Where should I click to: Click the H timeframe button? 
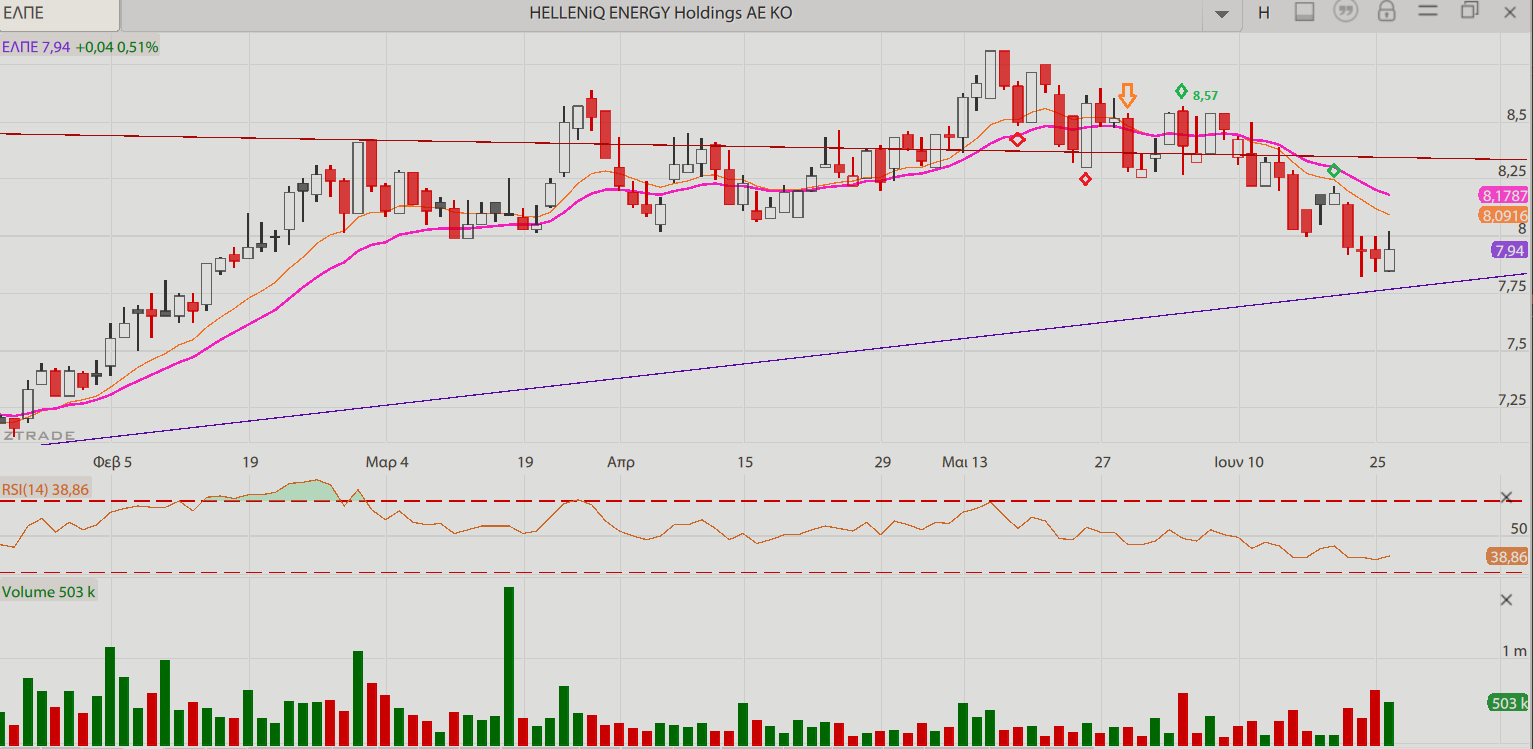coord(1264,13)
